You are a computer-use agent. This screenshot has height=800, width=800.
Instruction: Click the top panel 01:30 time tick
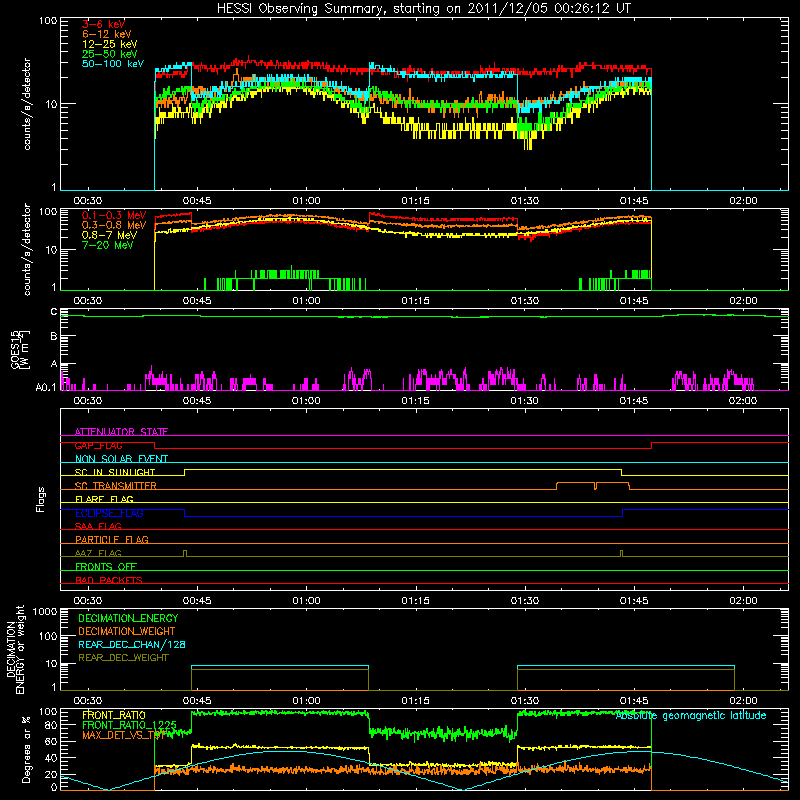tap(524, 201)
